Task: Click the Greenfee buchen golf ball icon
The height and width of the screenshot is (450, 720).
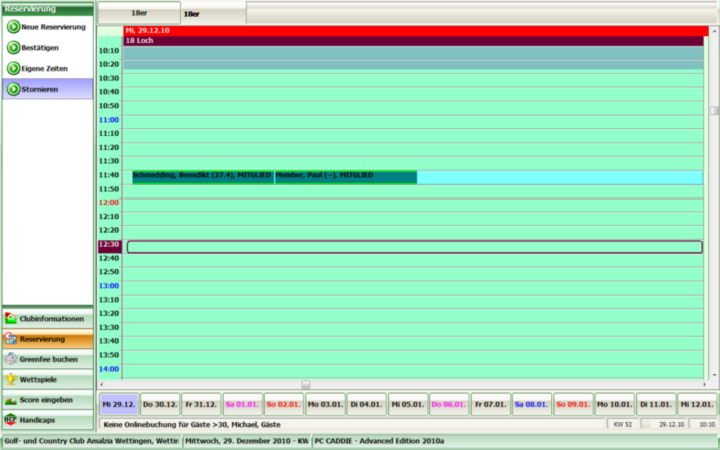Action: point(11,358)
